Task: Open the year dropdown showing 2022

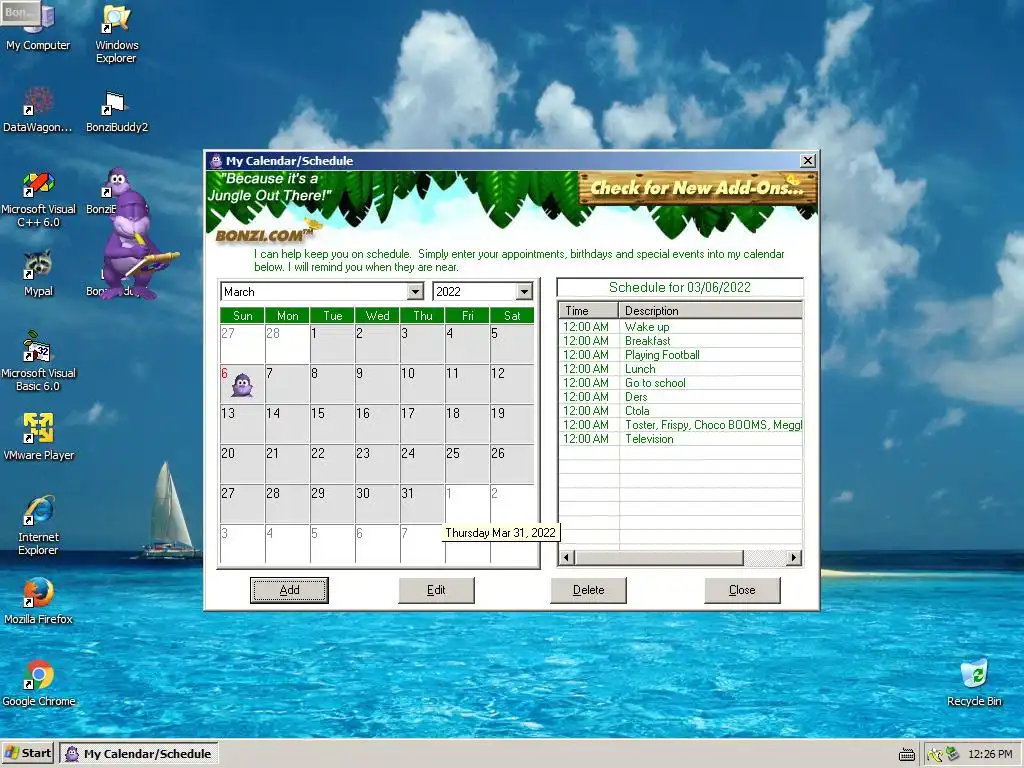Action: tap(524, 292)
